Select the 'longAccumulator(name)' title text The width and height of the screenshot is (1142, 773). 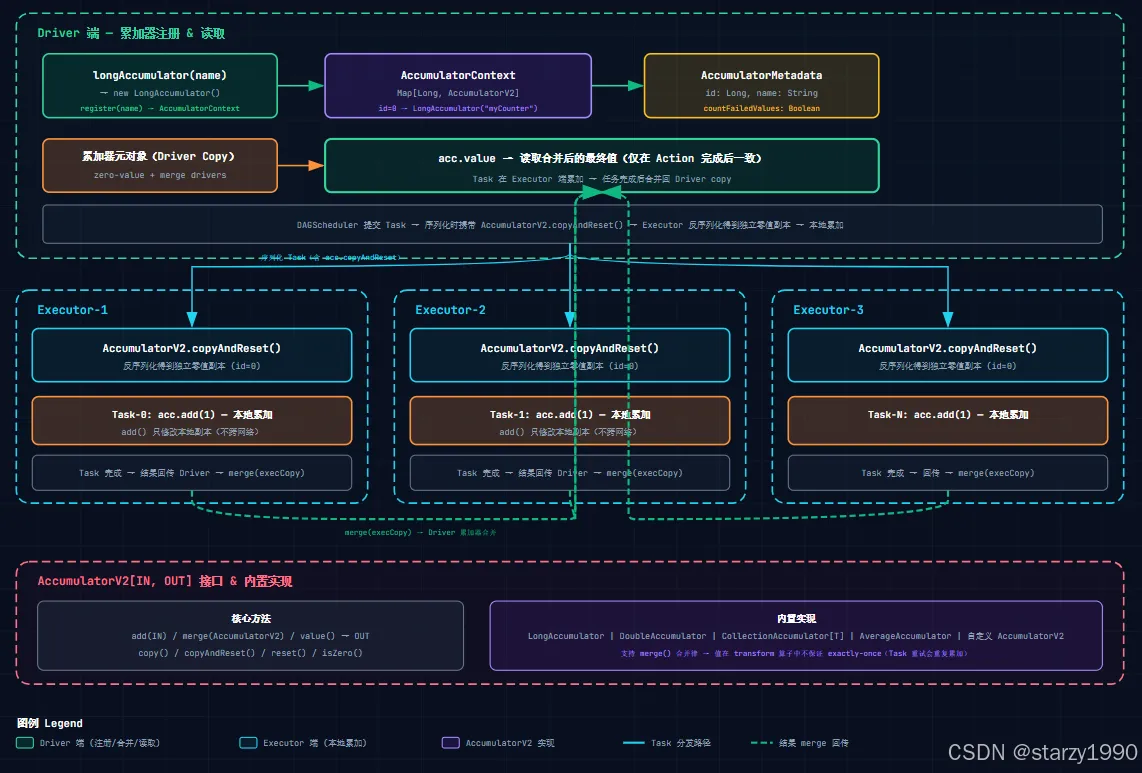(x=160, y=75)
